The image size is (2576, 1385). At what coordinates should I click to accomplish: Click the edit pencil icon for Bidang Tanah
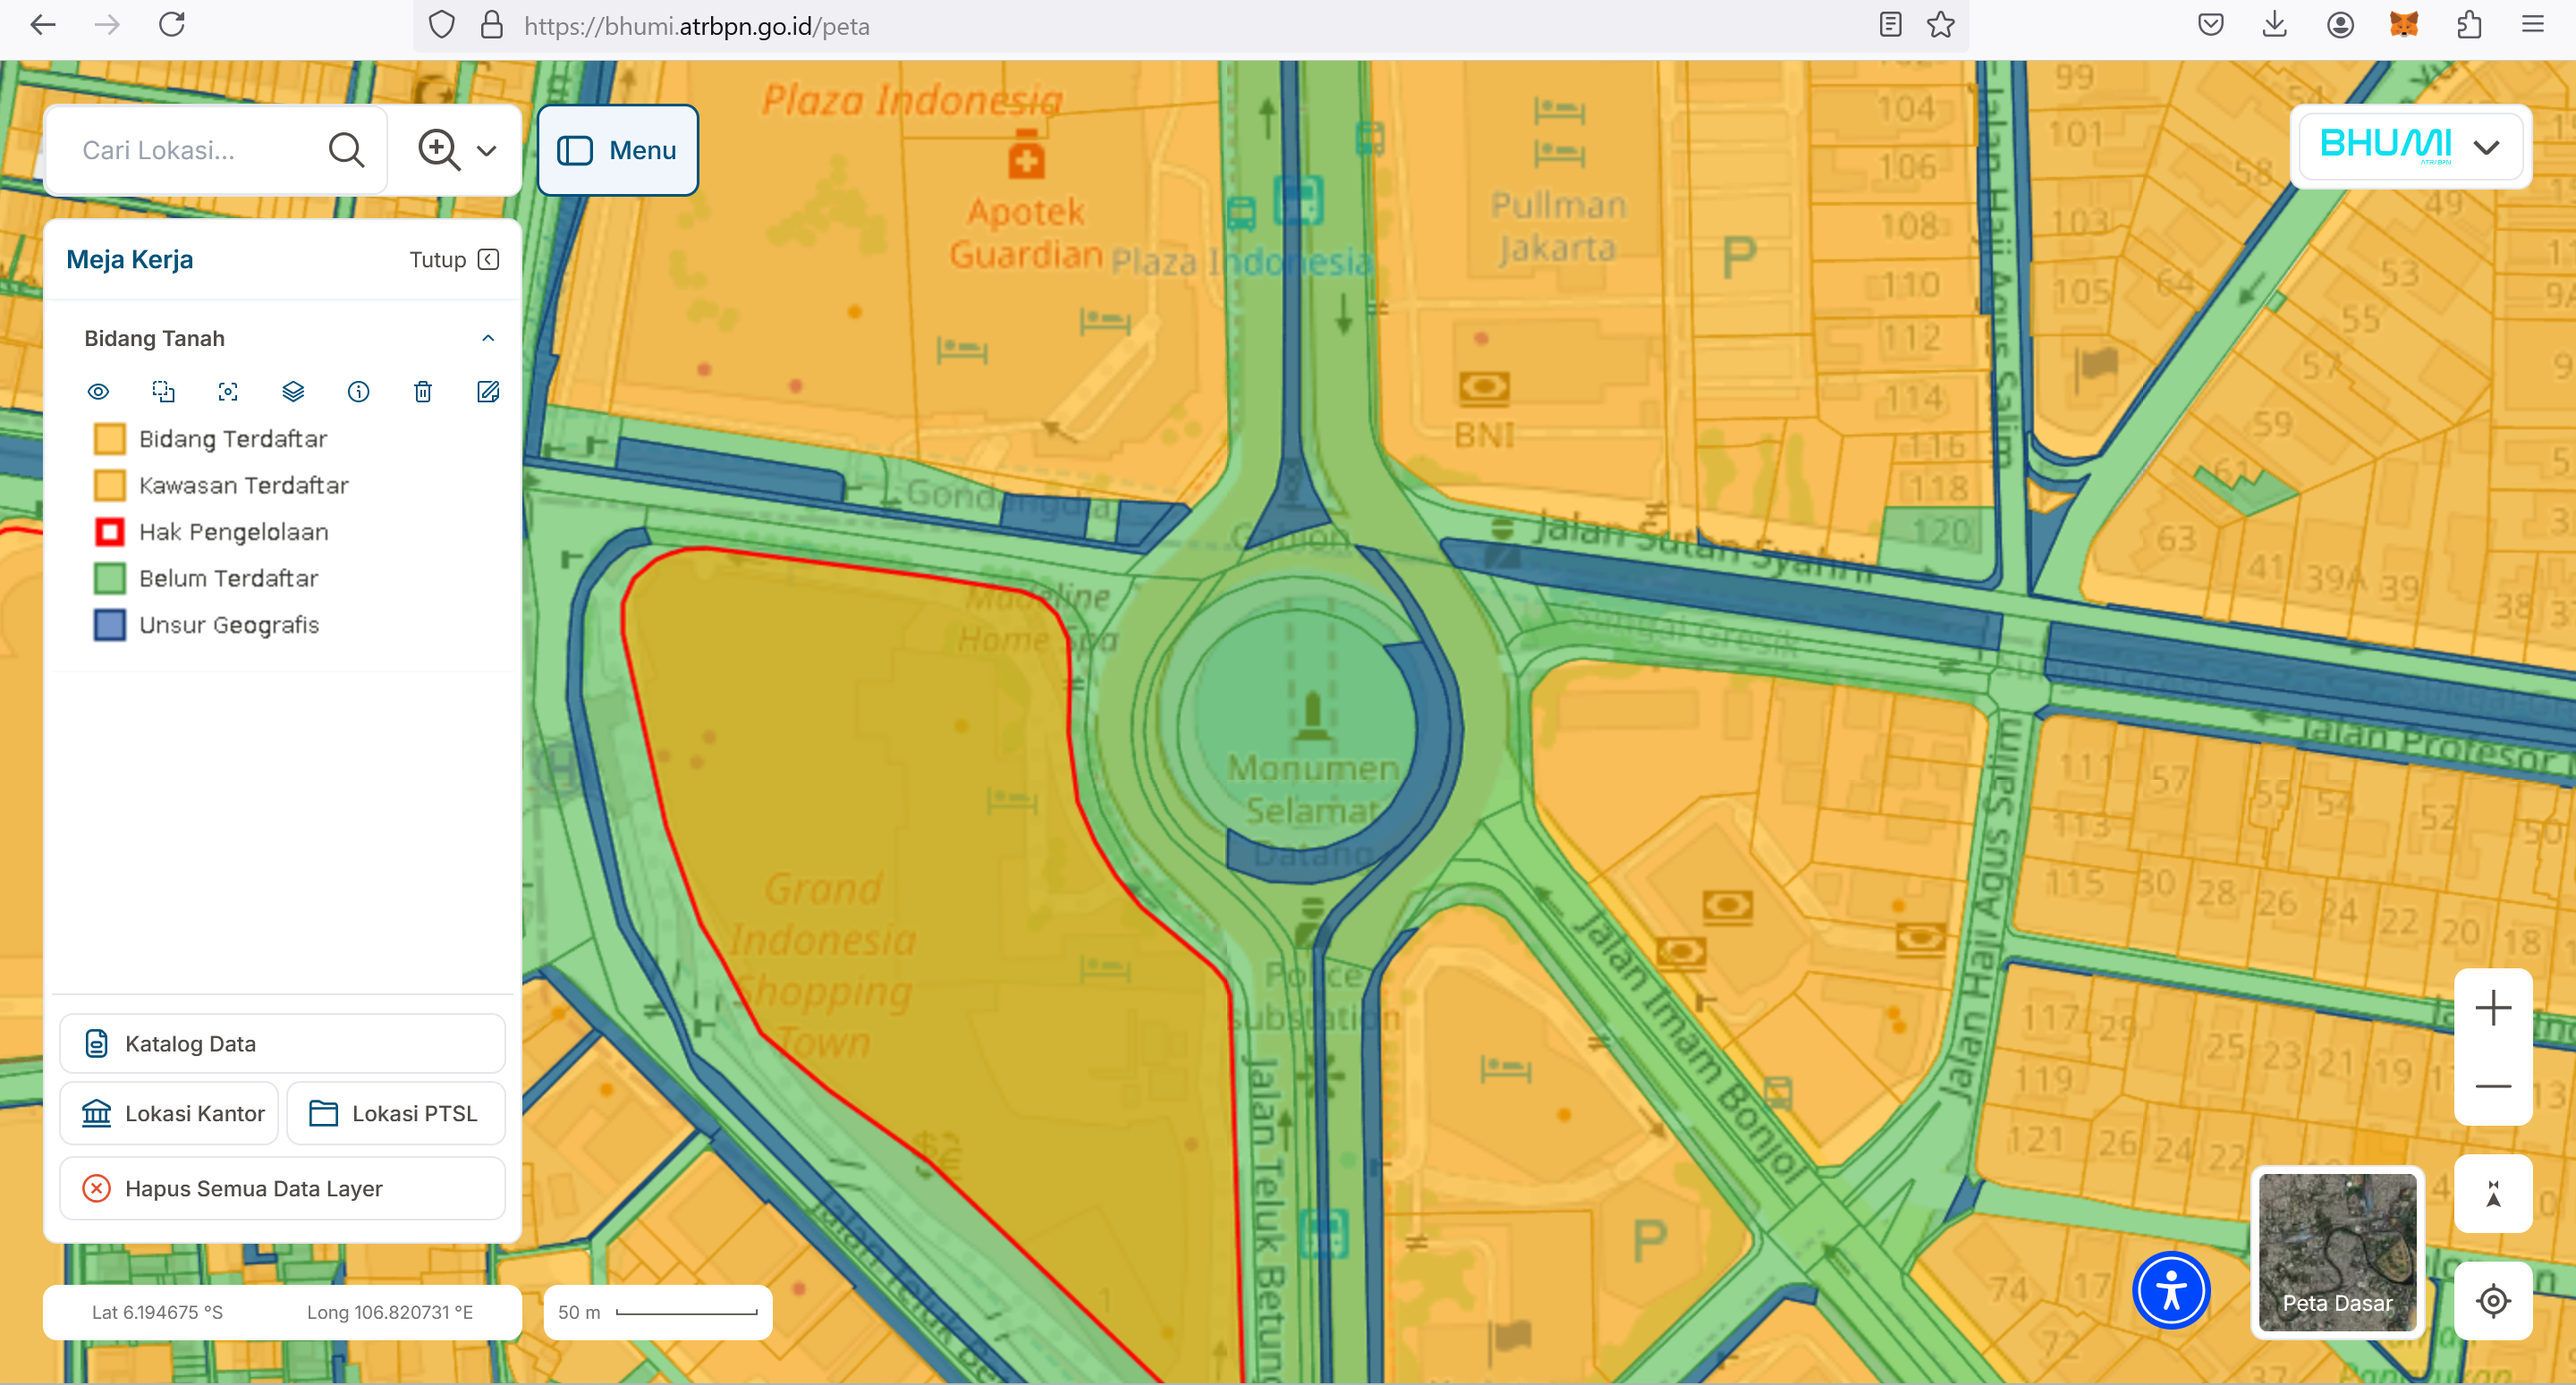(488, 391)
